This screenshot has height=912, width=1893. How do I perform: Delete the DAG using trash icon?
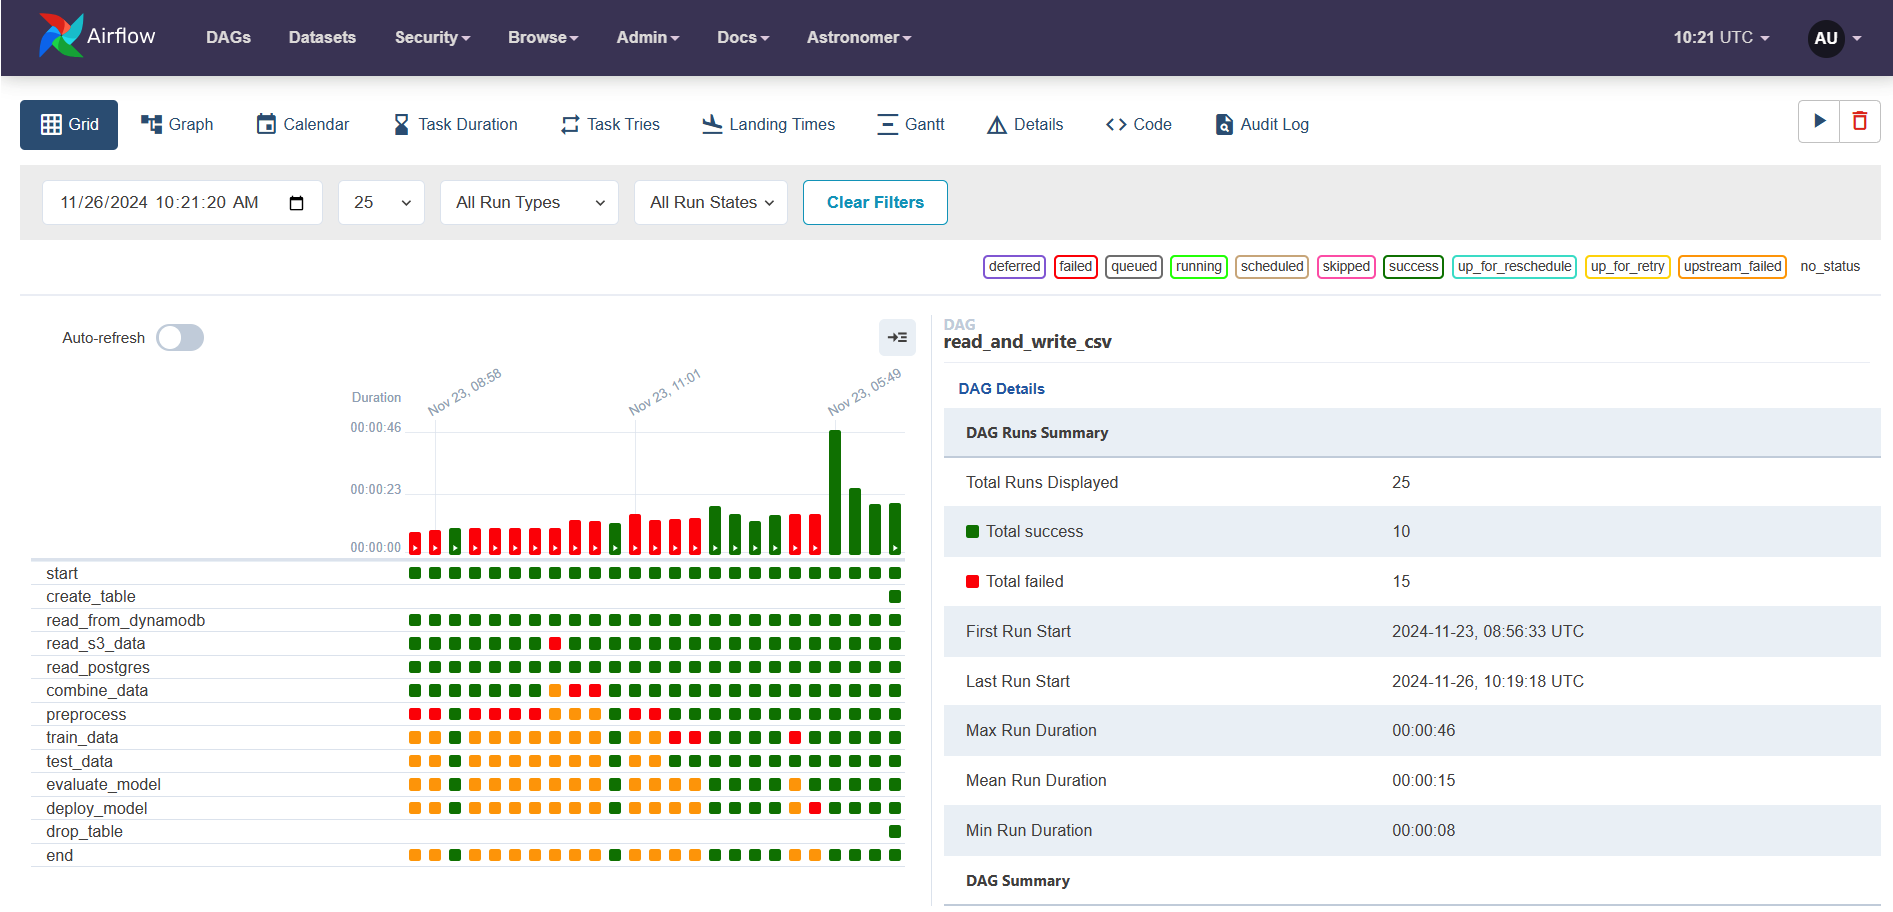click(x=1860, y=122)
